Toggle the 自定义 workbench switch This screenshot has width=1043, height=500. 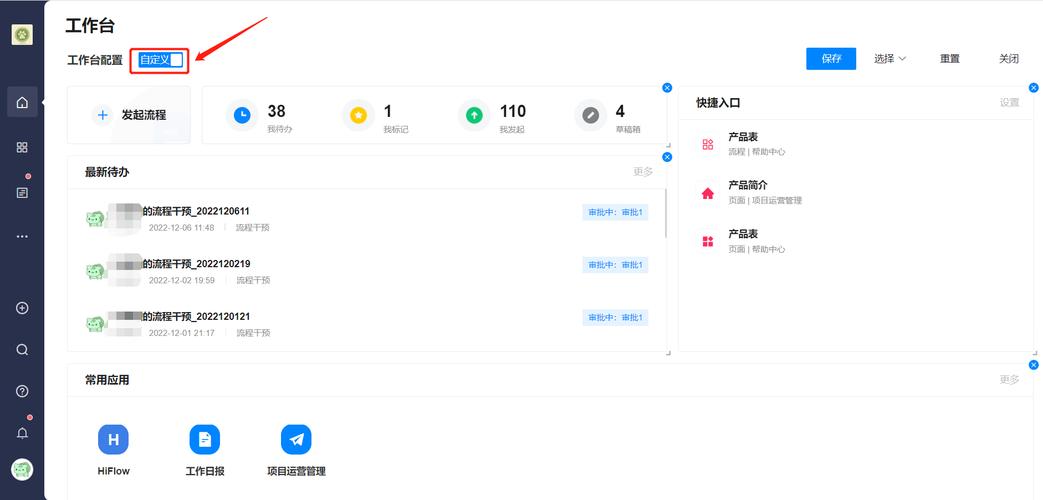(160, 60)
